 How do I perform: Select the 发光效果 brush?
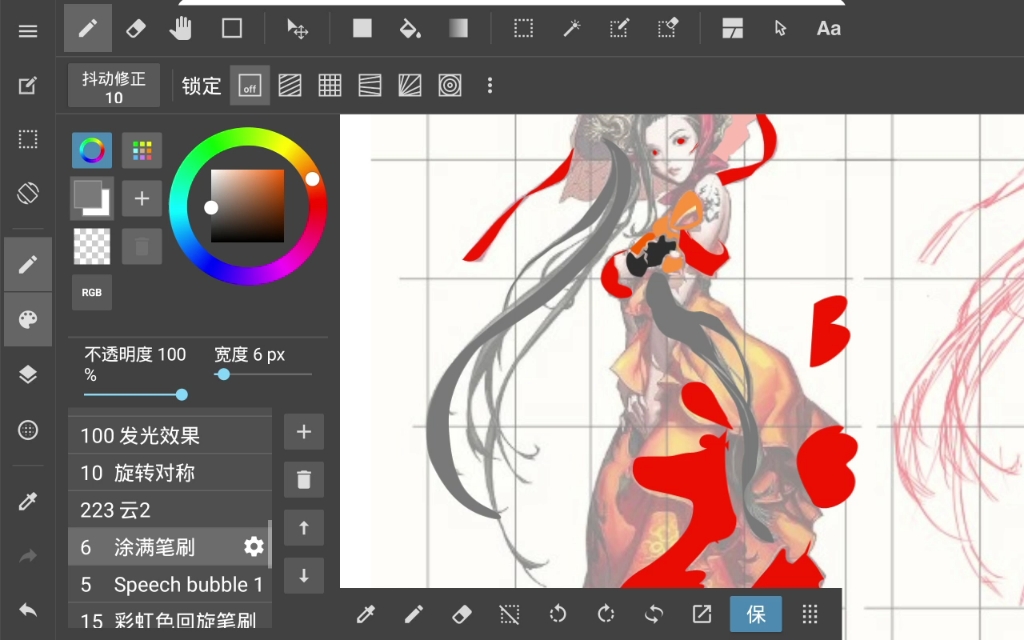pyautogui.click(x=170, y=435)
